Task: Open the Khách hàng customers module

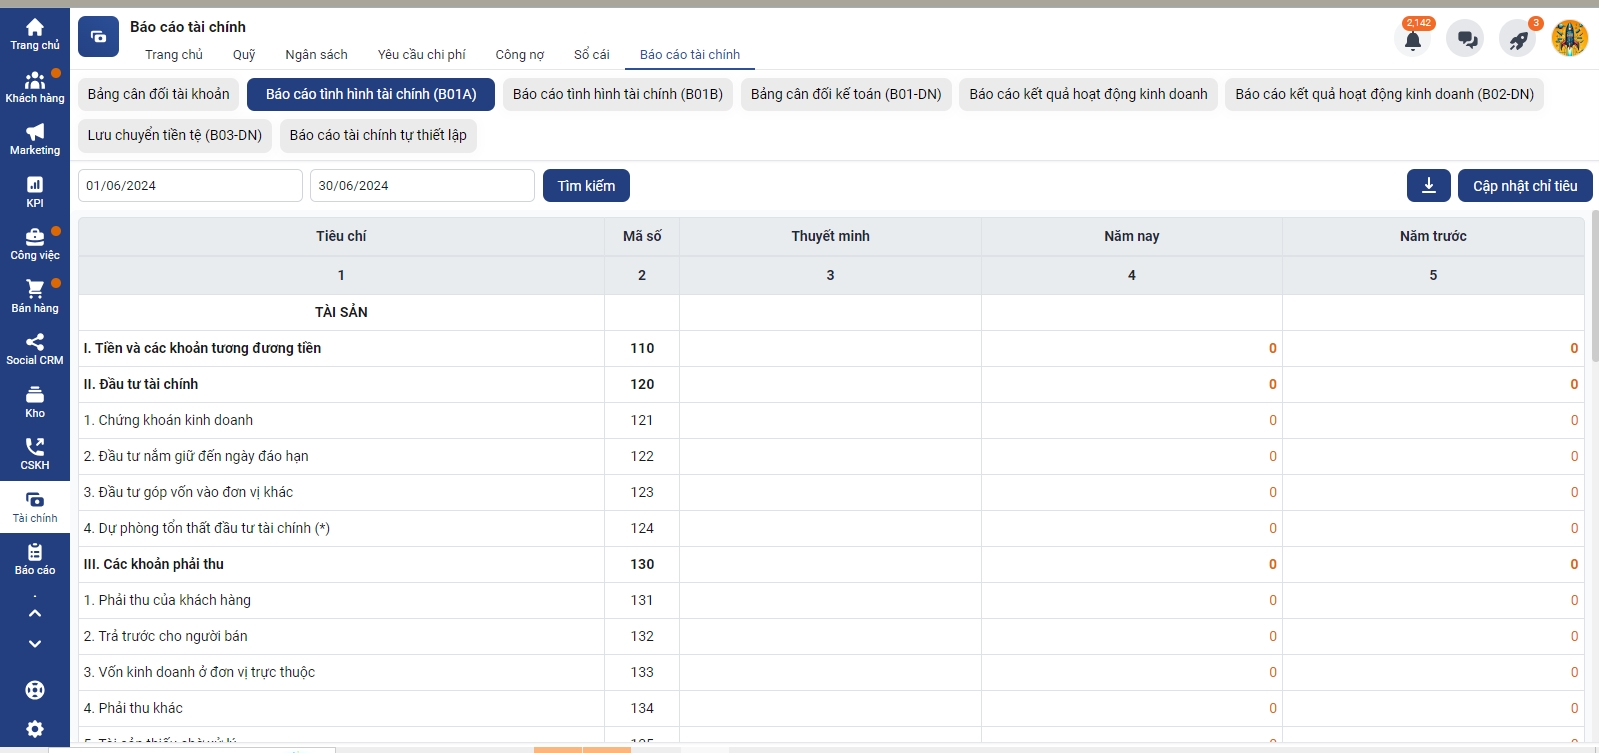Action: 35,87
